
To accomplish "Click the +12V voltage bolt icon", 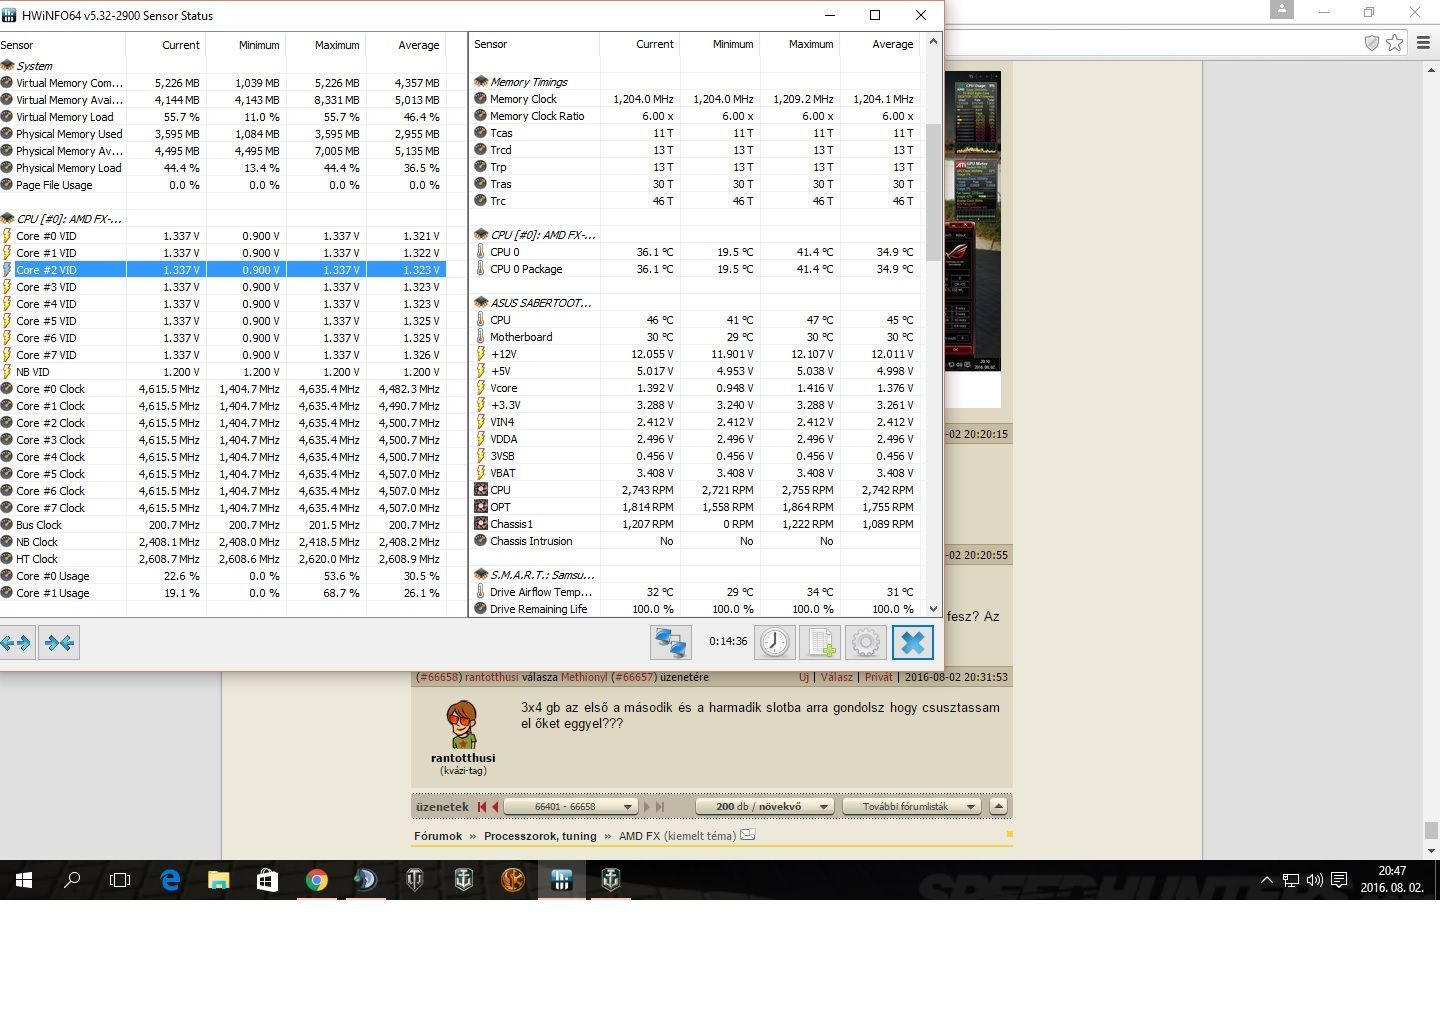I will click(481, 354).
